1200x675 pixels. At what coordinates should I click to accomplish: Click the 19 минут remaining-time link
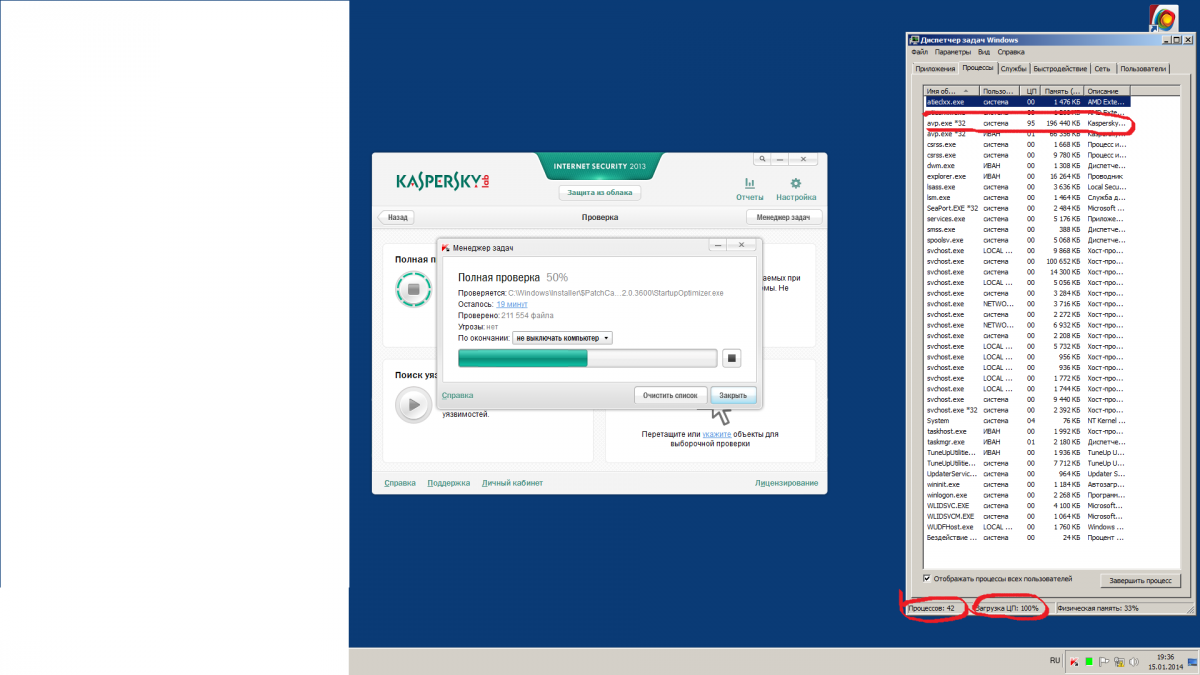click(x=512, y=304)
